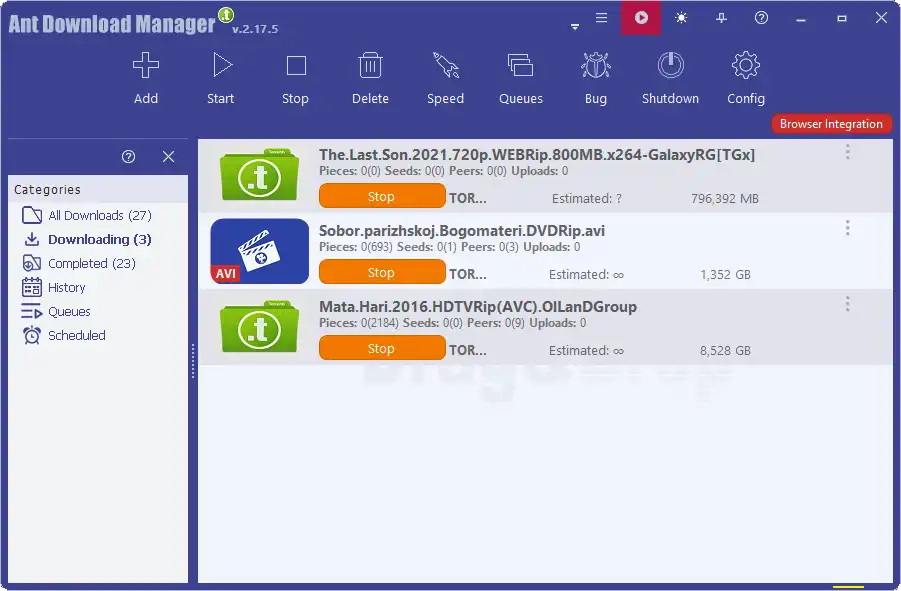Start the selected download
Viewport: 901px width, 591px height.
pyautogui.click(x=221, y=65)
